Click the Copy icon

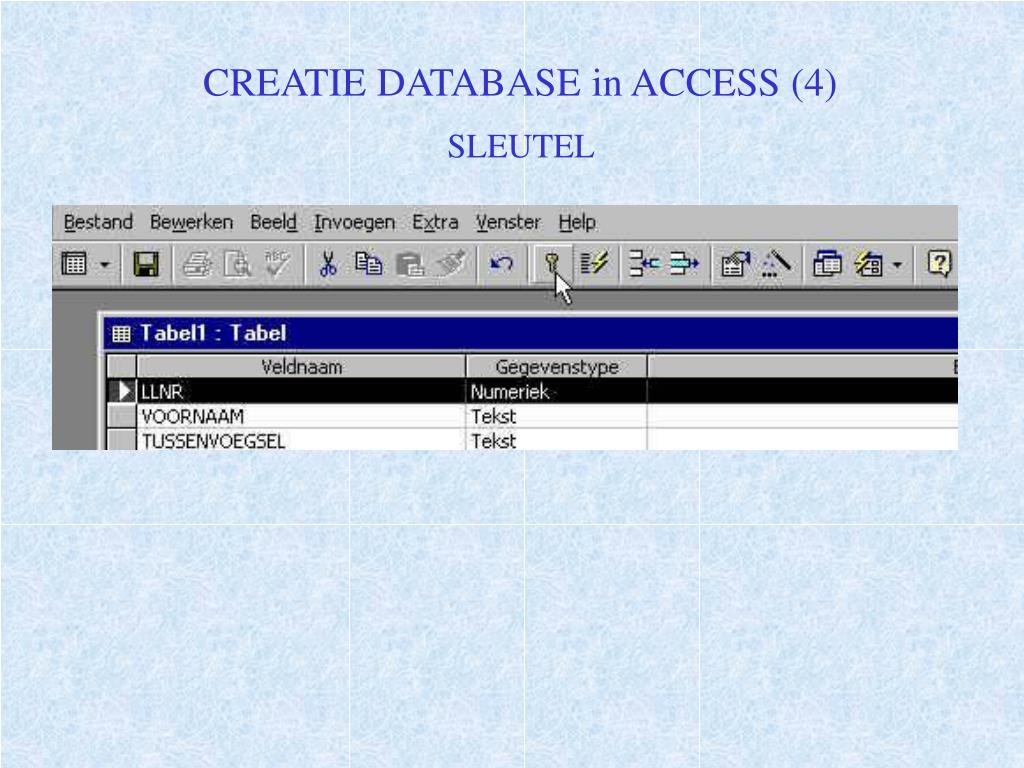(368, 264)
